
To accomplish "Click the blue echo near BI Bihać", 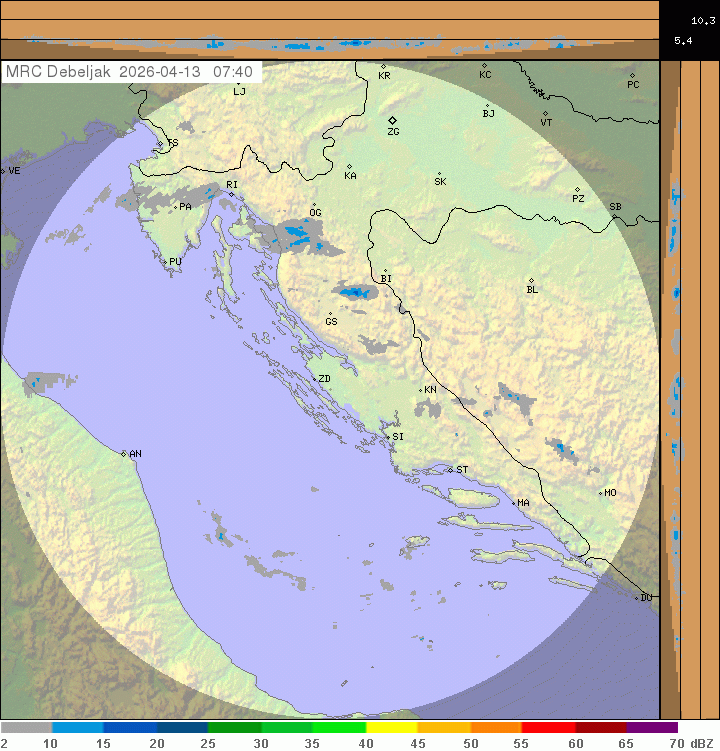I will pyautogui.click(x=354, y=293).
